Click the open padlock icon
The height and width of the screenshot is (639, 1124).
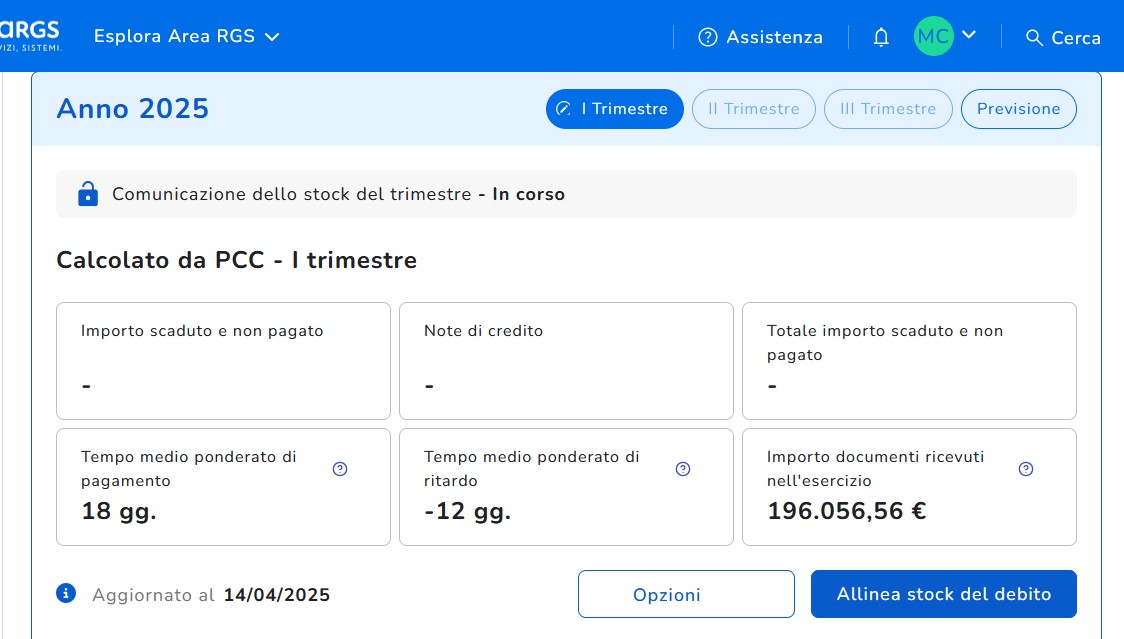pyautogui.click(x=87, y=194)
